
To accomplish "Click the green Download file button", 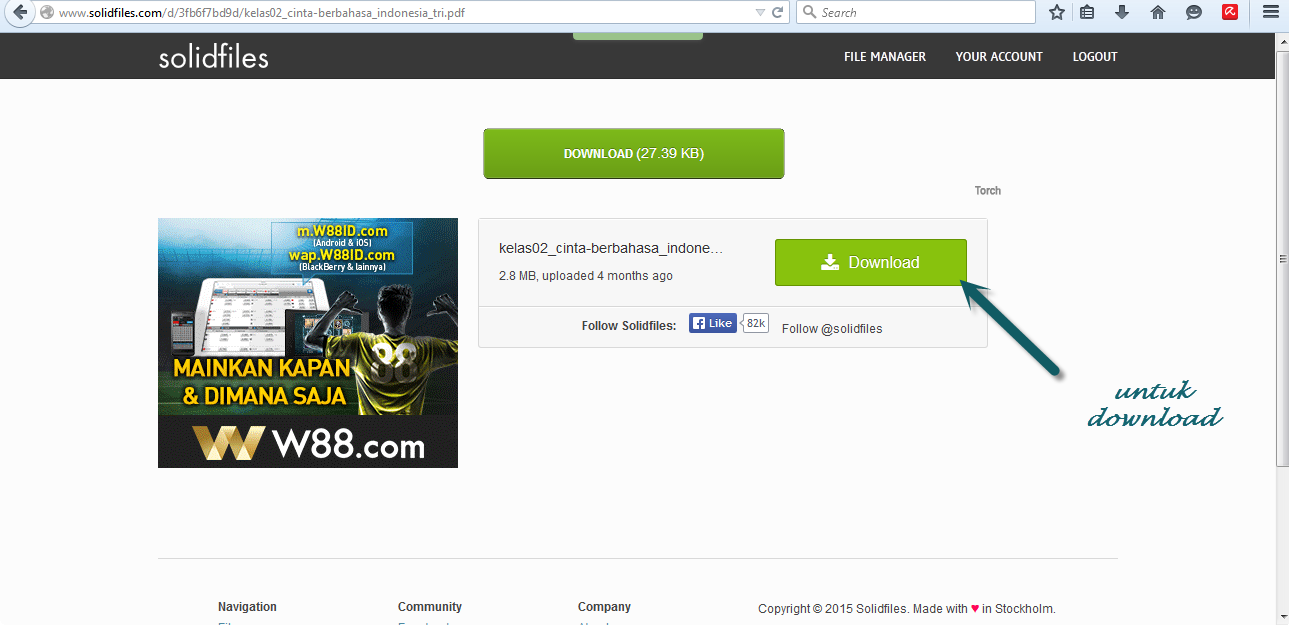I will 871,263.
